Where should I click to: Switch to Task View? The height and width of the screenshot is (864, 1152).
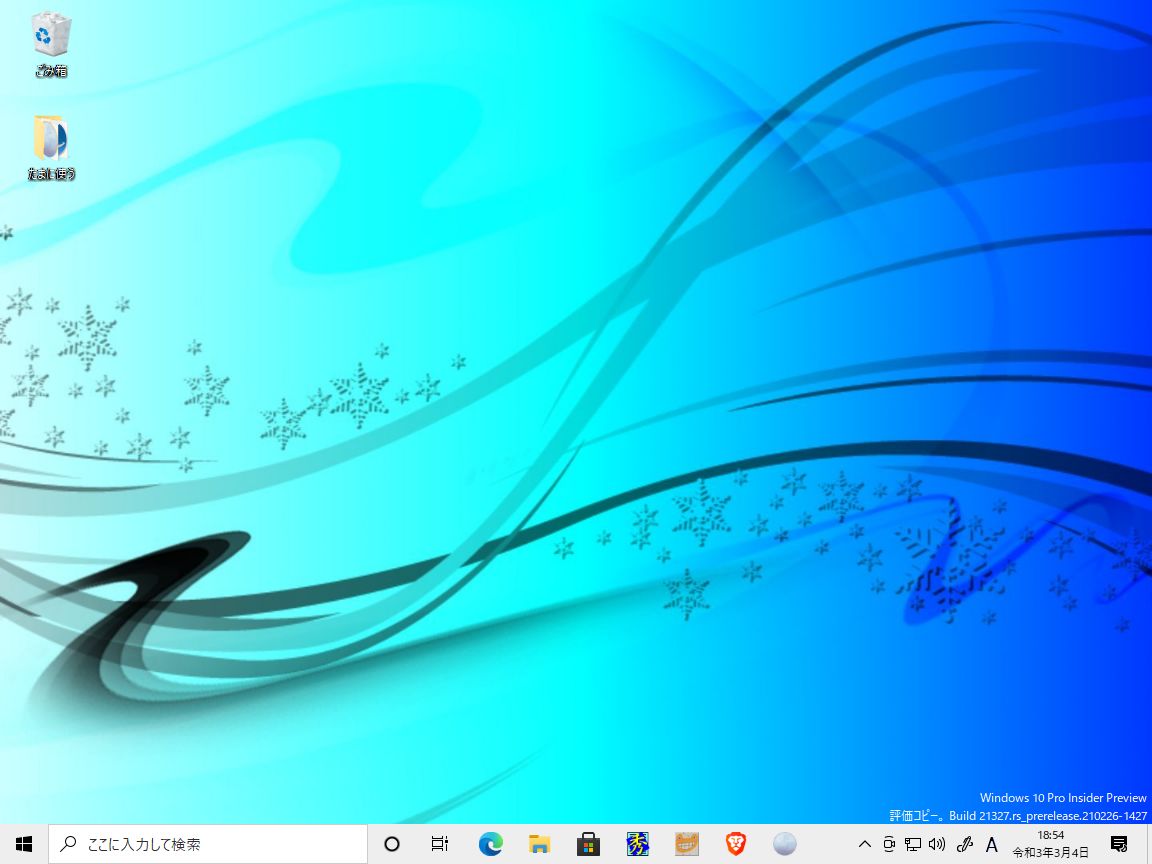(439, 844)
